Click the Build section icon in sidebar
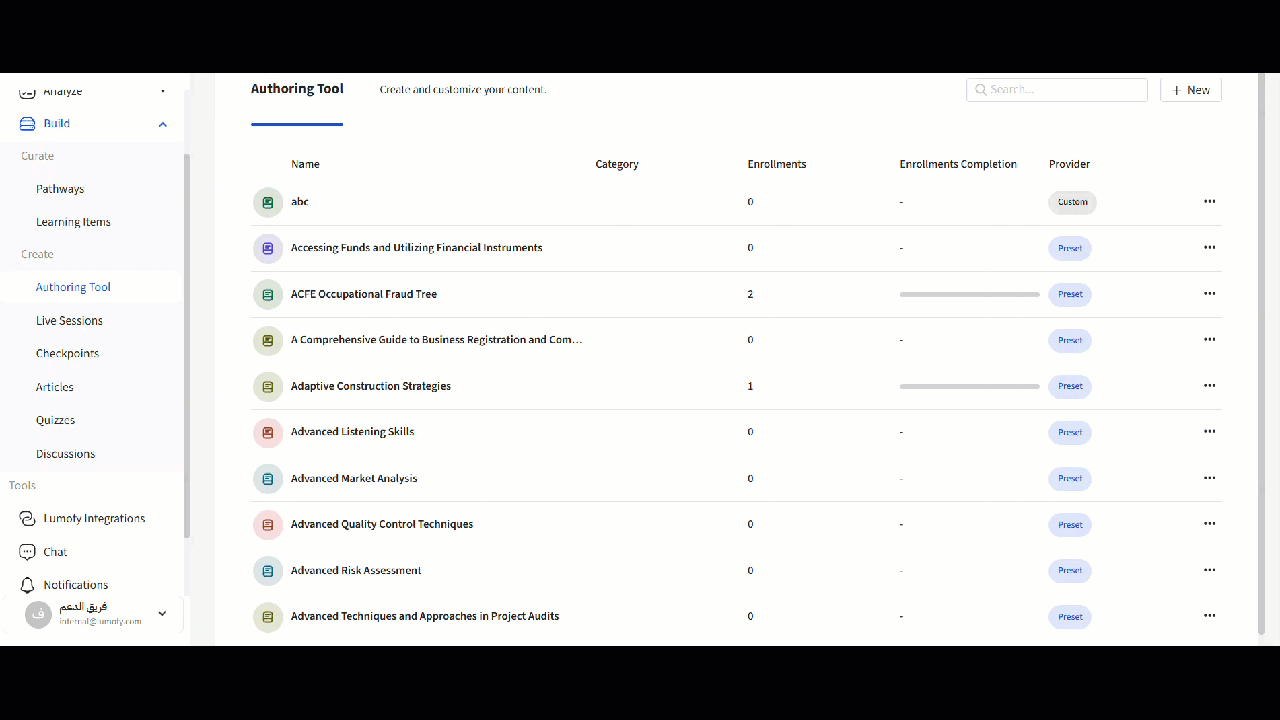The image size is (1280, 720). click(x=28, y=124)
